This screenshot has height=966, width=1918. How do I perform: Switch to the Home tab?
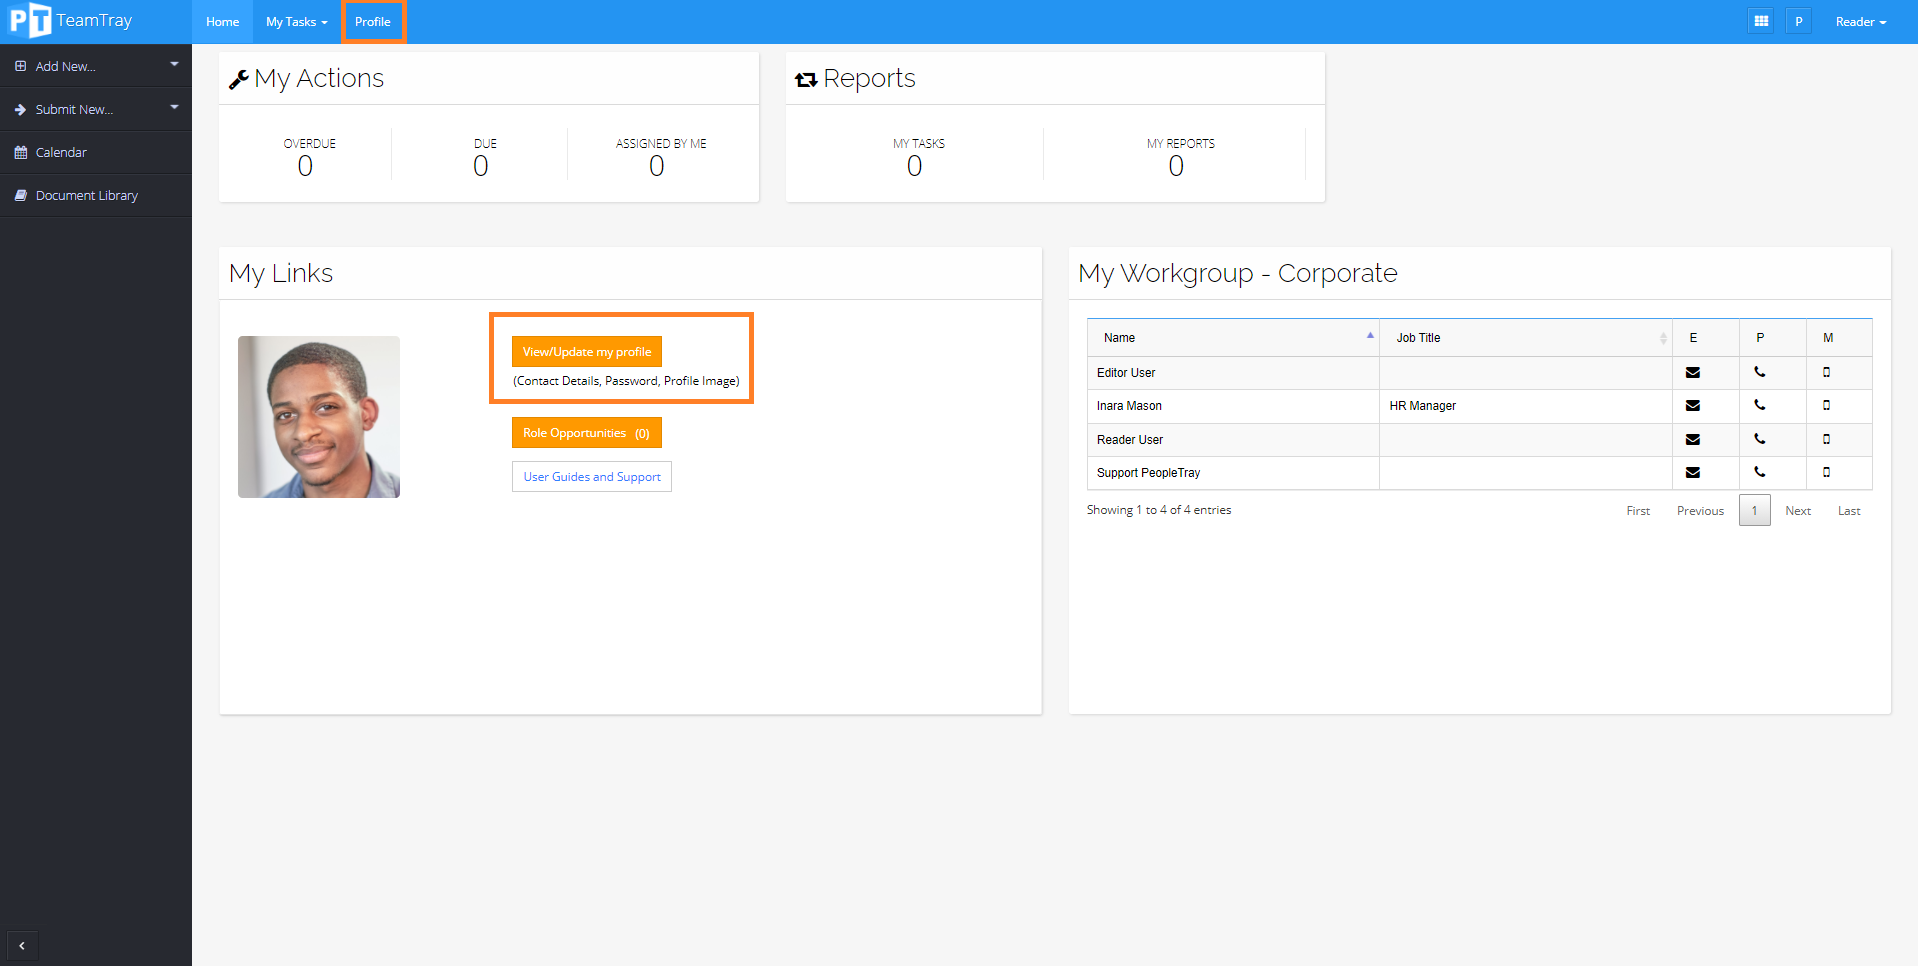221,21
